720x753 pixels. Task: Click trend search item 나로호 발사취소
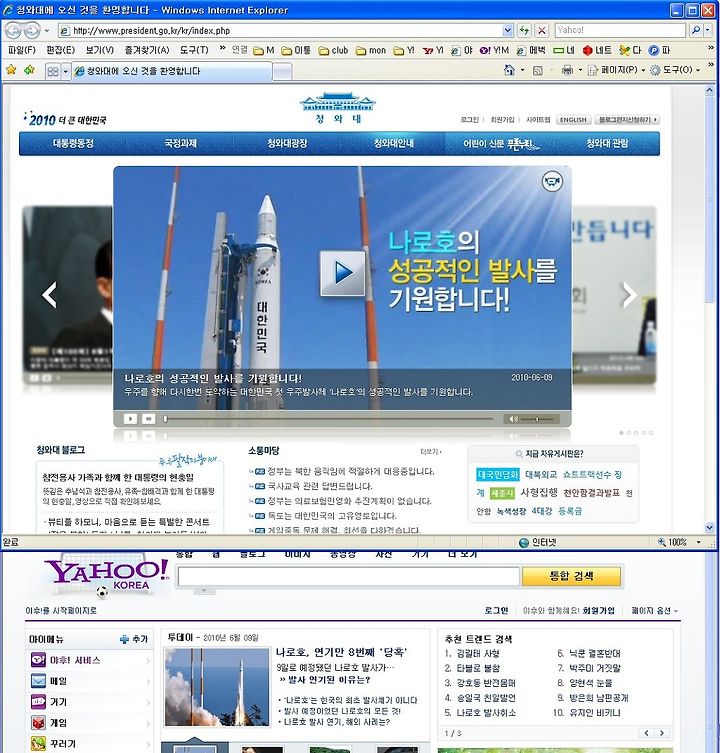[486, 713]
